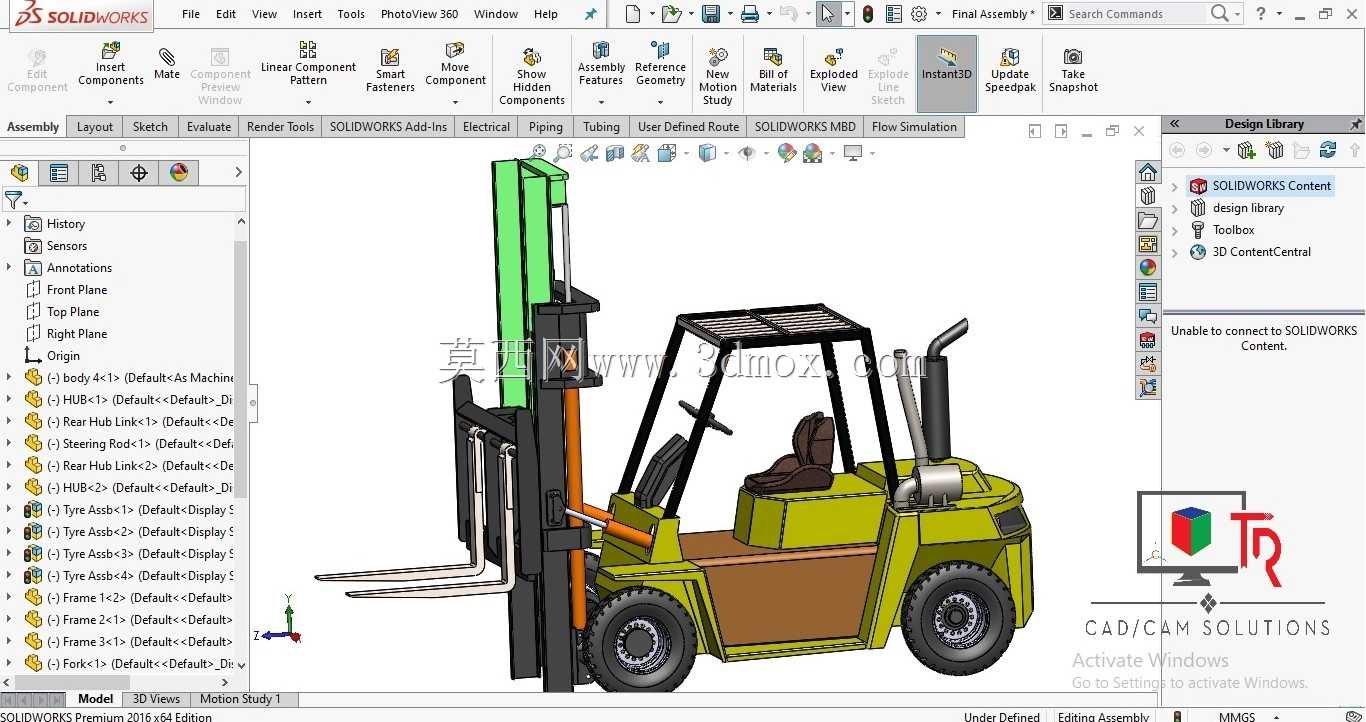Click the MMGS unit system status entry
The image size is (1366, 722).
click(1237, 716)
